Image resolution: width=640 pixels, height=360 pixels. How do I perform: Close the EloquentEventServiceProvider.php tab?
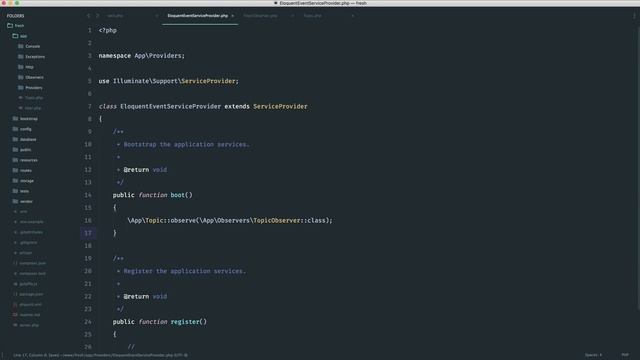tap(233, 16)
